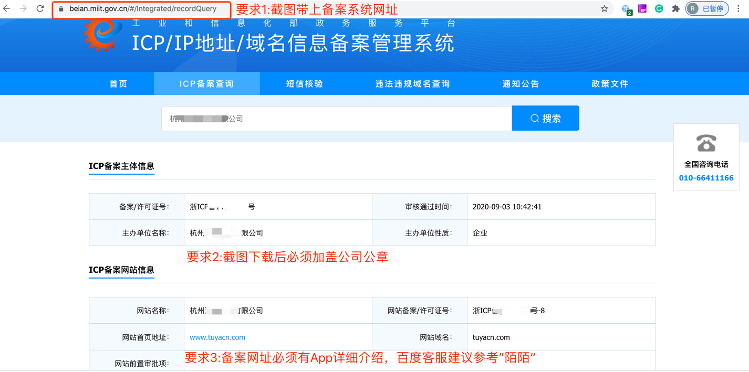
Task: Click the profile button labeled 已暂停
Action: [707, 9]
